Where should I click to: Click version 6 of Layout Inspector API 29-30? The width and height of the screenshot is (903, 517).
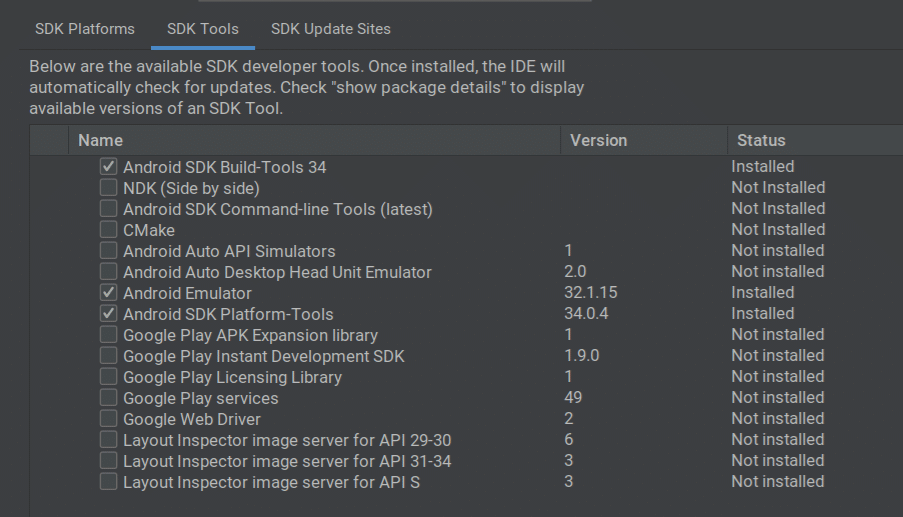568,440
